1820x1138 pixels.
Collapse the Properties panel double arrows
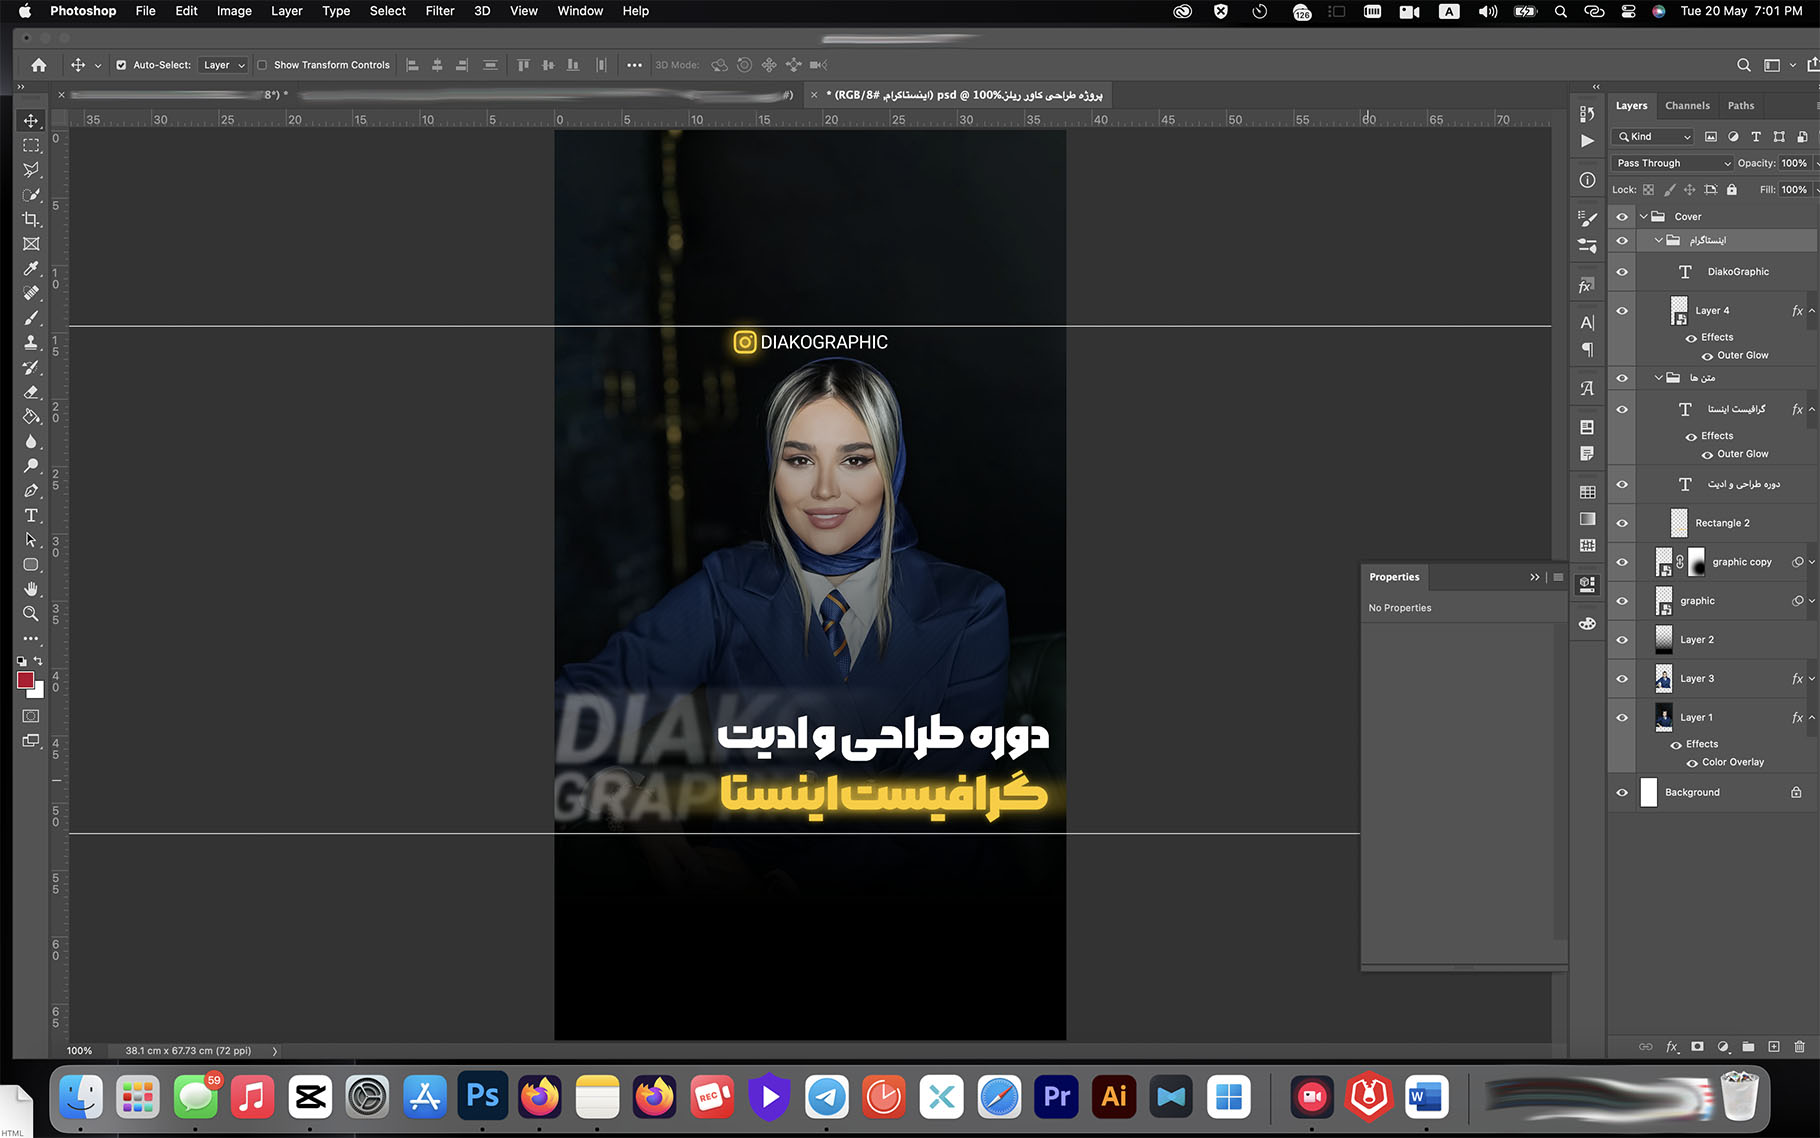(1535, 577)
